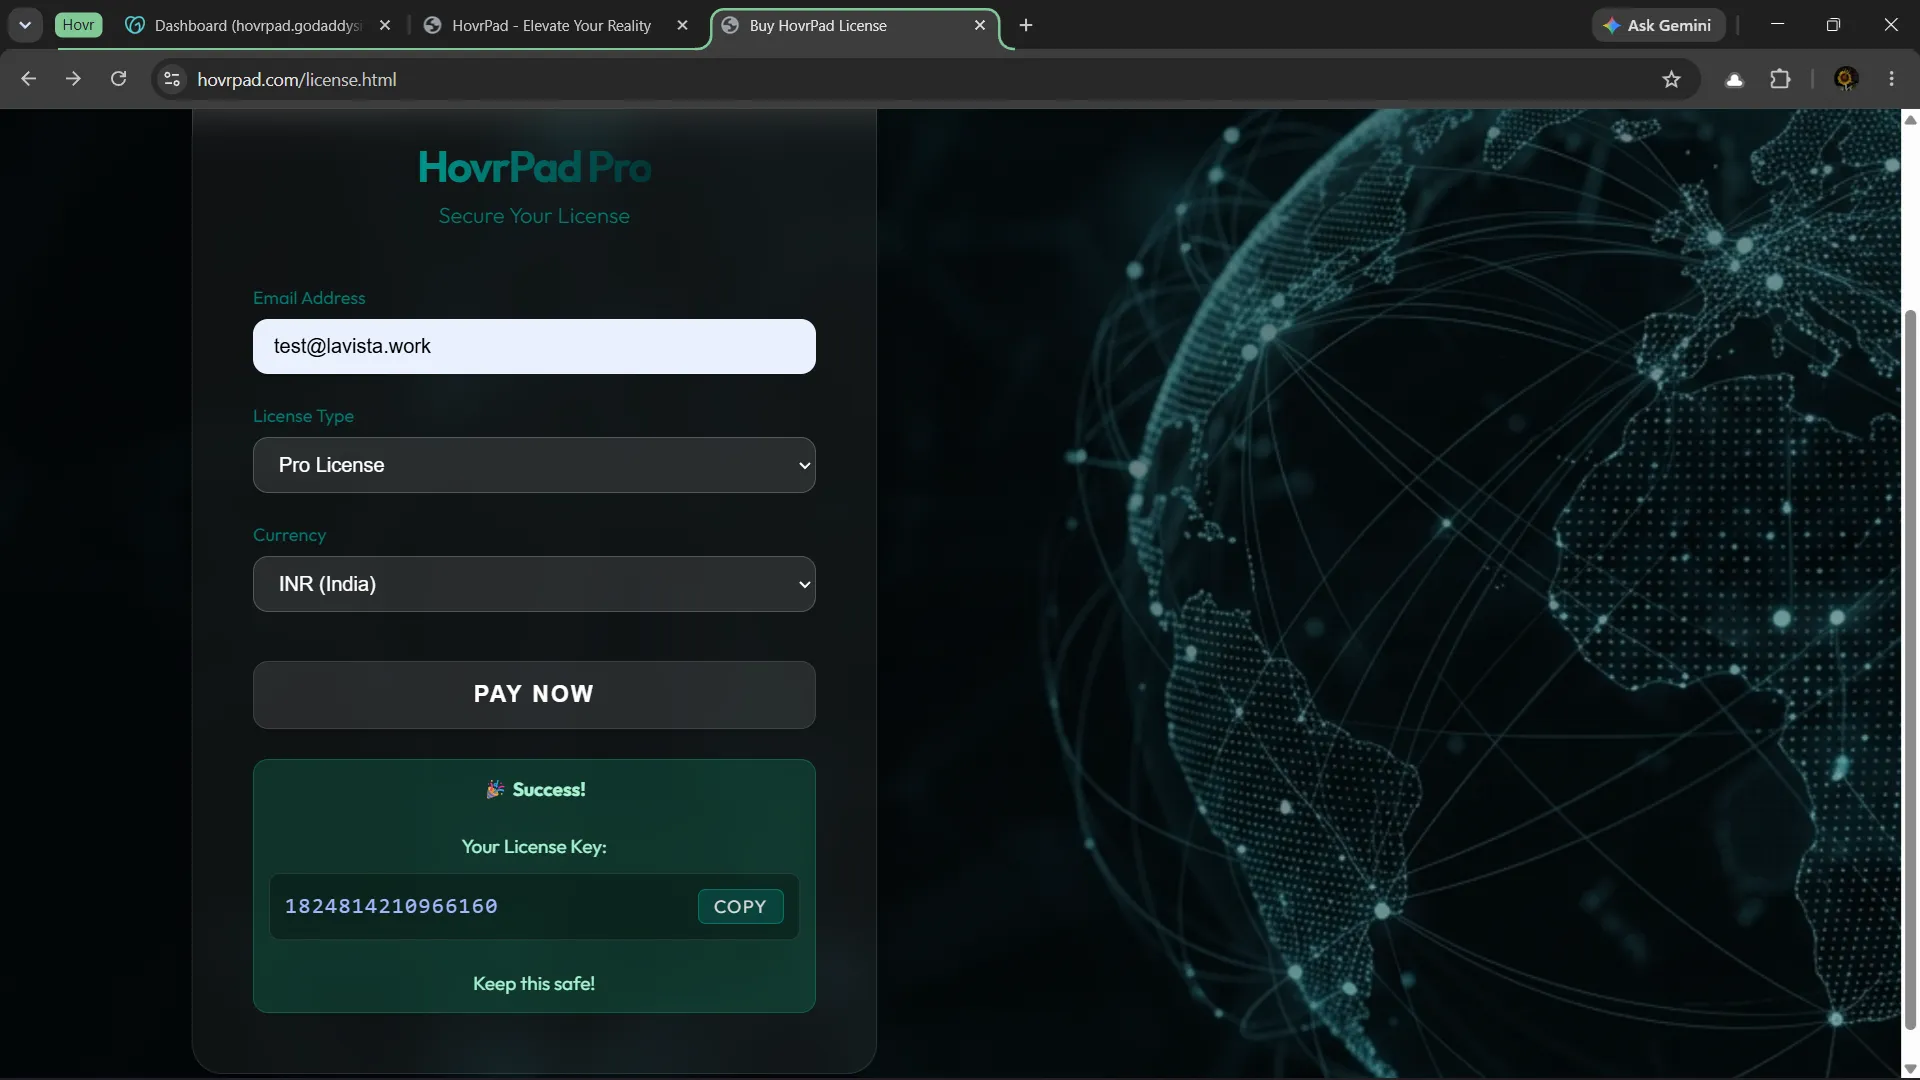Select the license key 1824814210966160

(391, 906)
